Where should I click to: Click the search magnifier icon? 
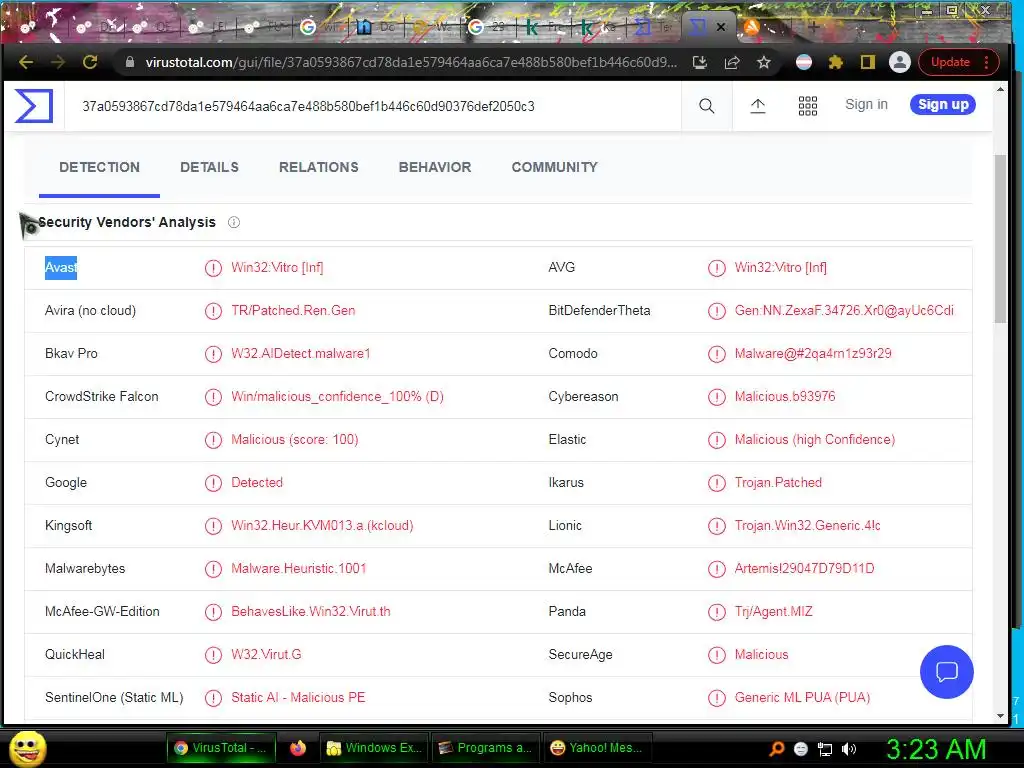point(707,106)
